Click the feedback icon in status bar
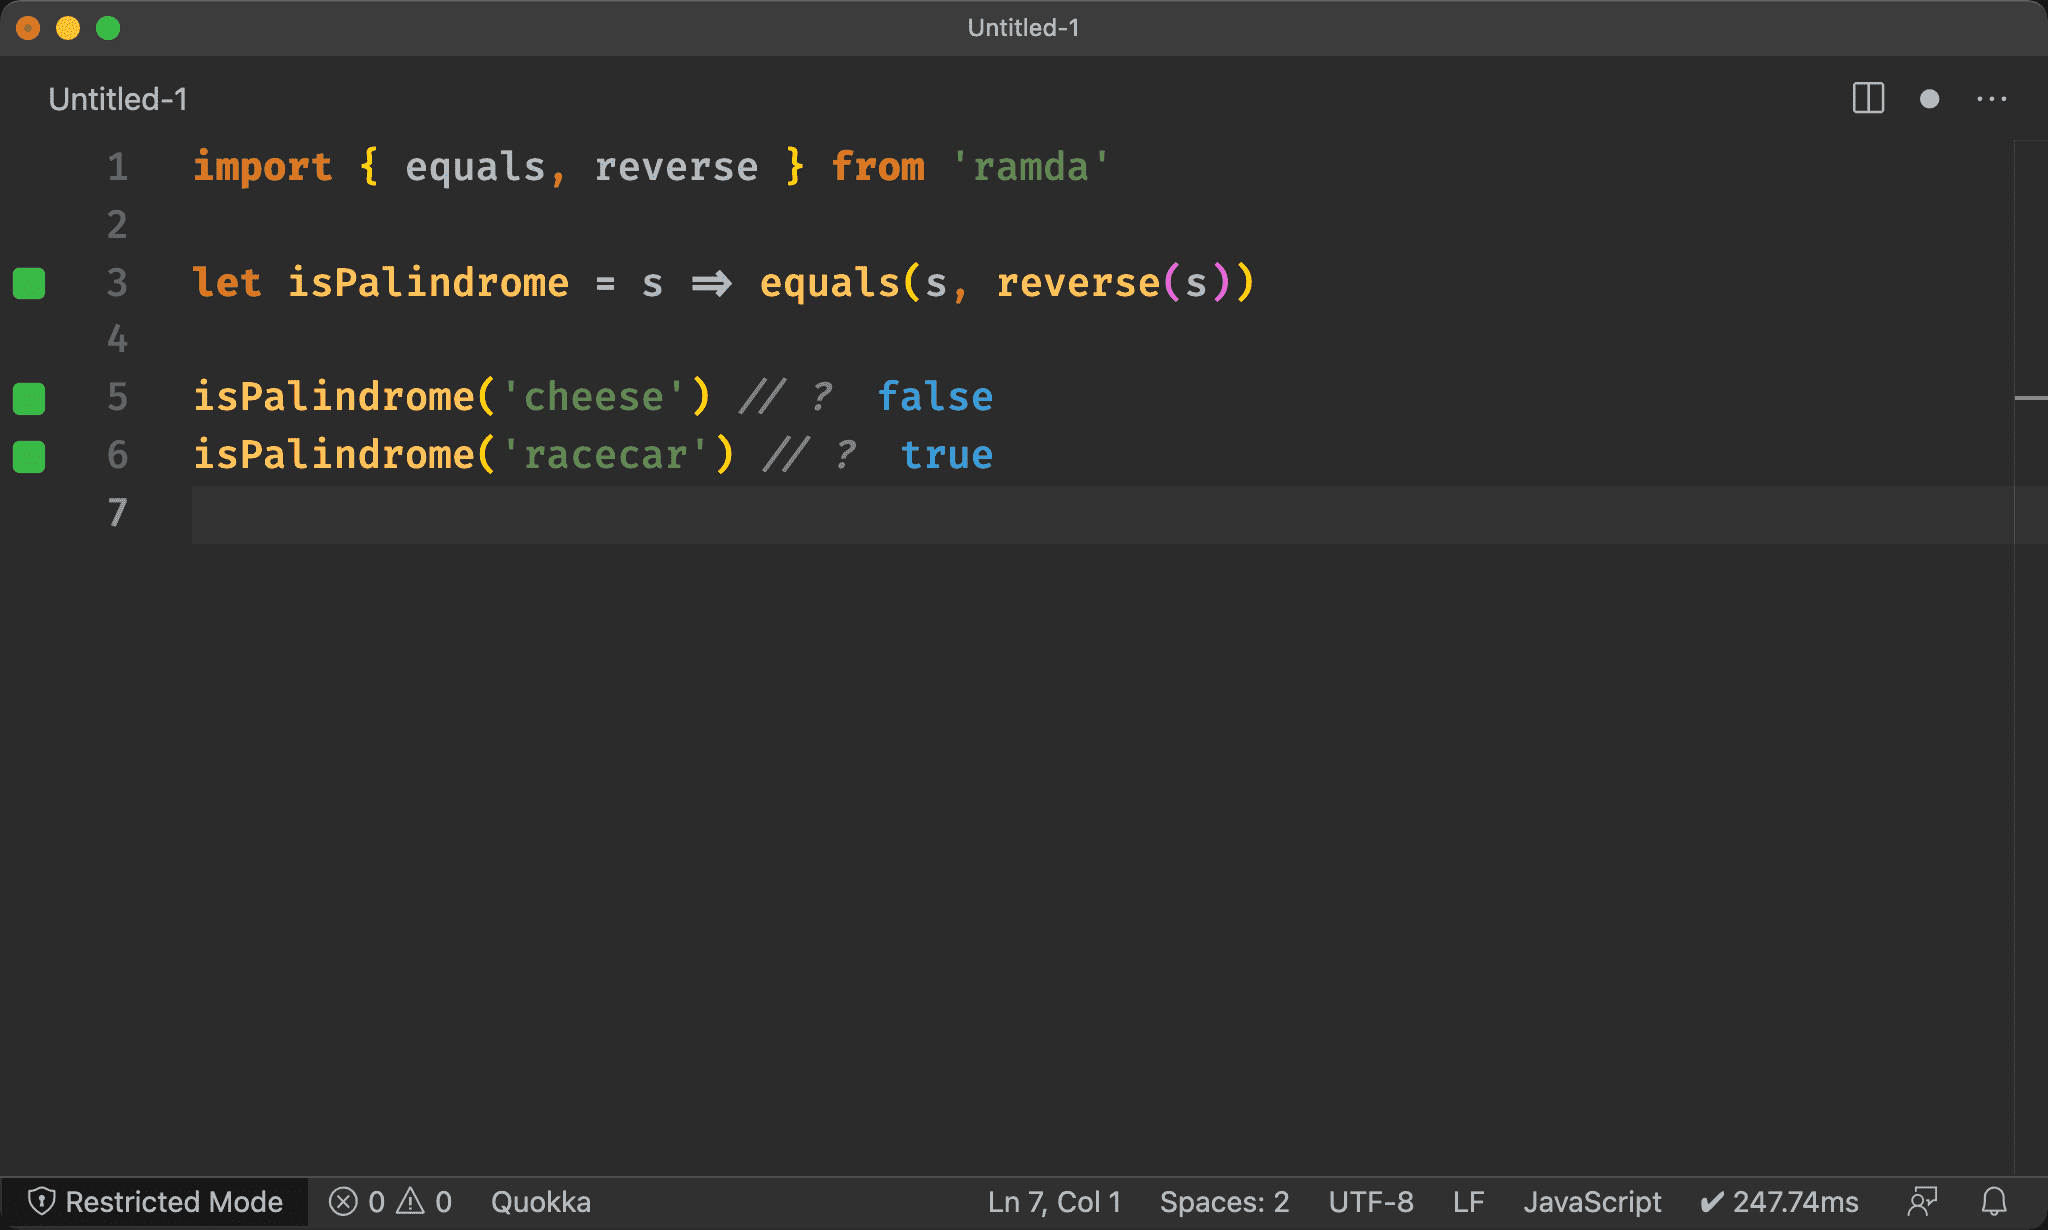This screenshot has height=1230, width=2048. 1922,1202
